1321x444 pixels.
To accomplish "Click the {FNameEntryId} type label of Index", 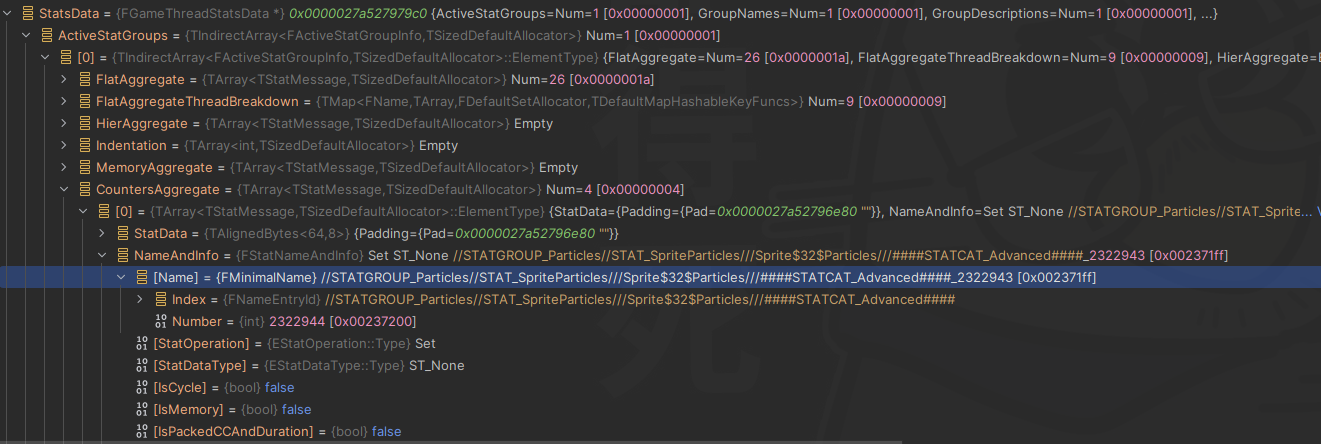I will (277, 300).
